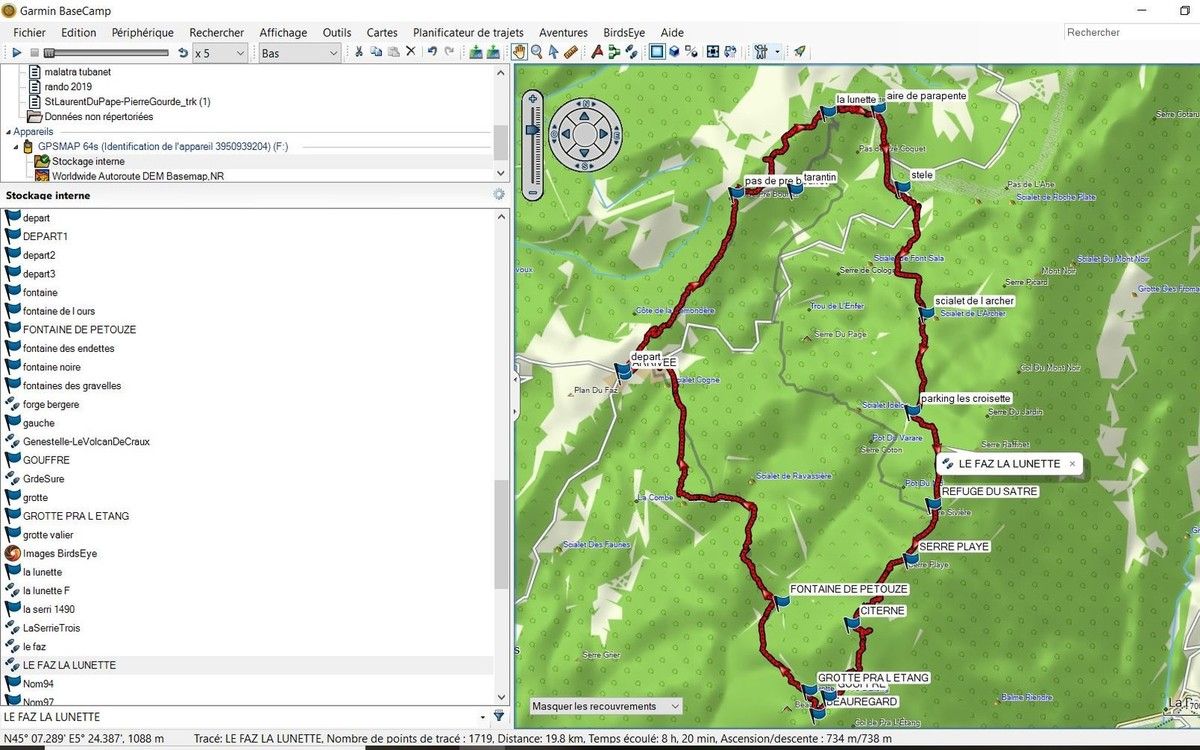Click the Rechercher search field
1200x750 pixels.
point(1130,33)
